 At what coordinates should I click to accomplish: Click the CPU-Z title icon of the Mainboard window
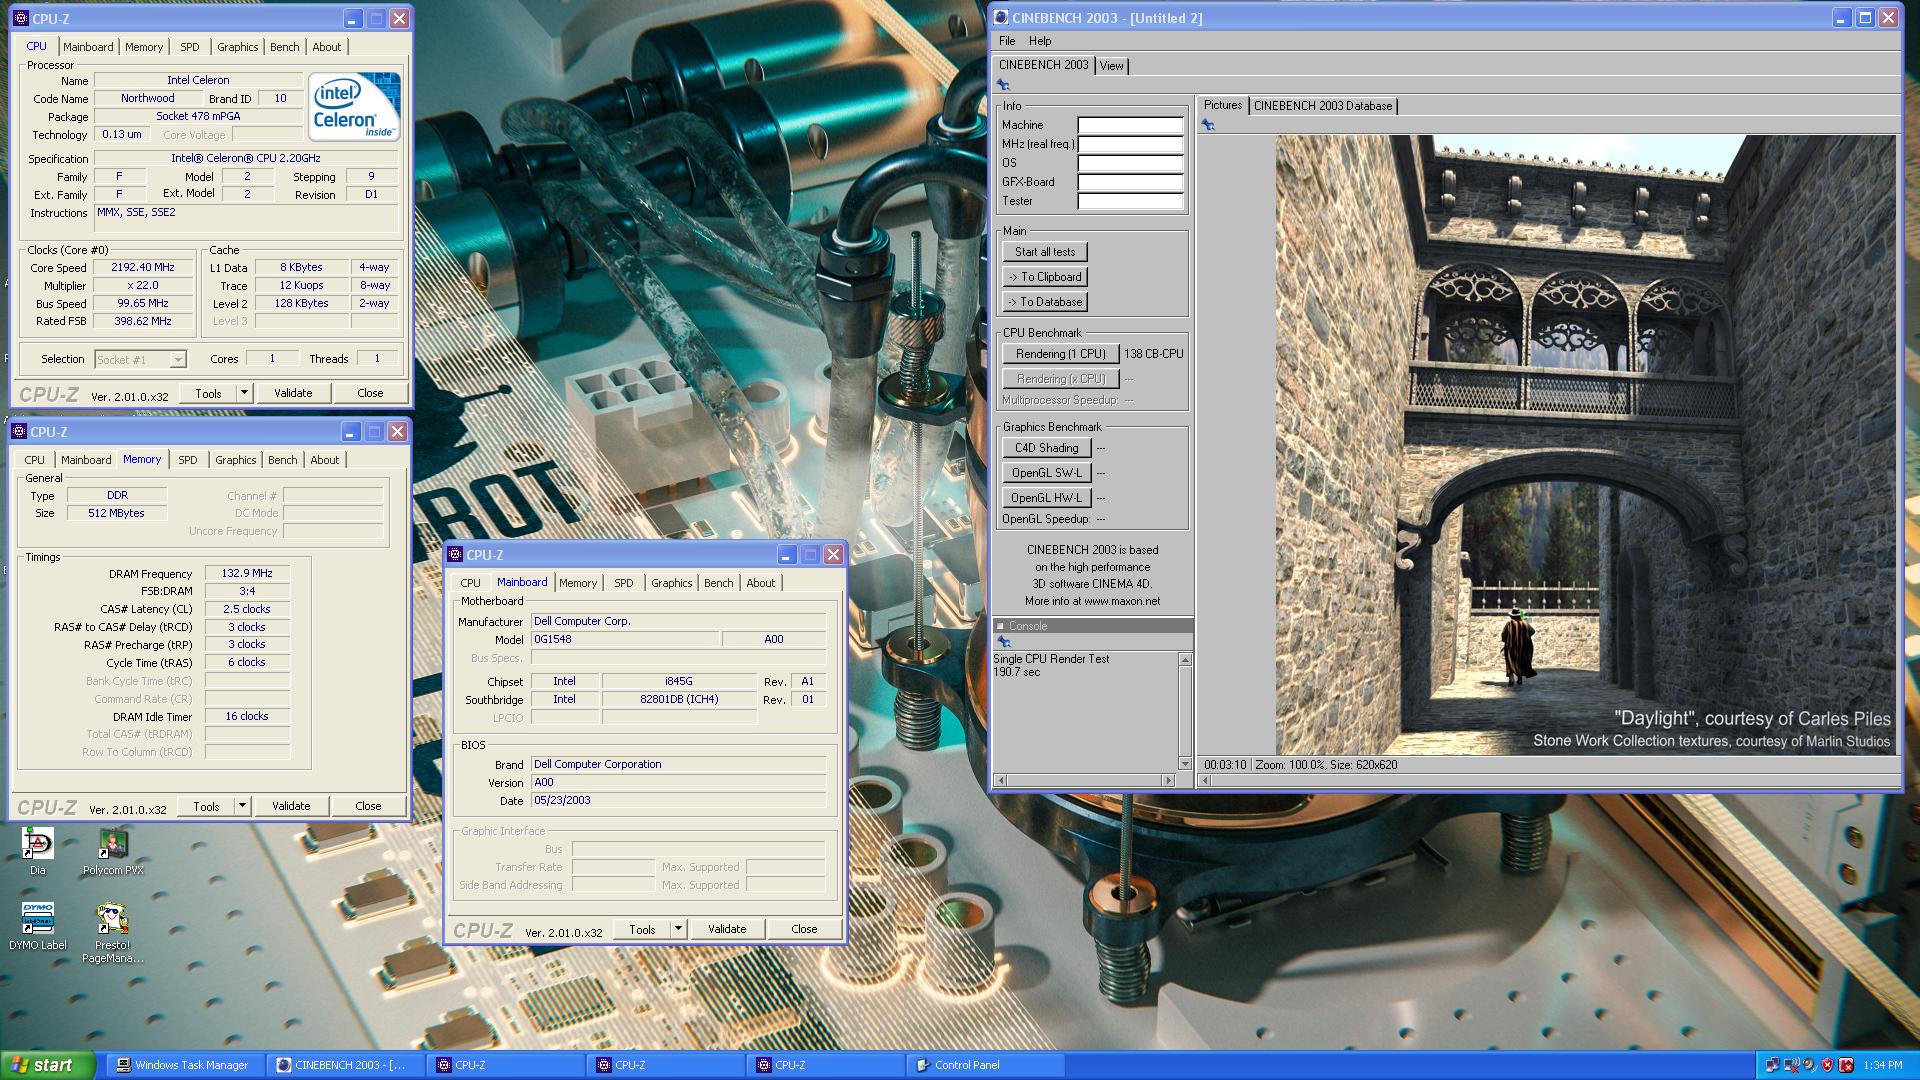[455, 555]
